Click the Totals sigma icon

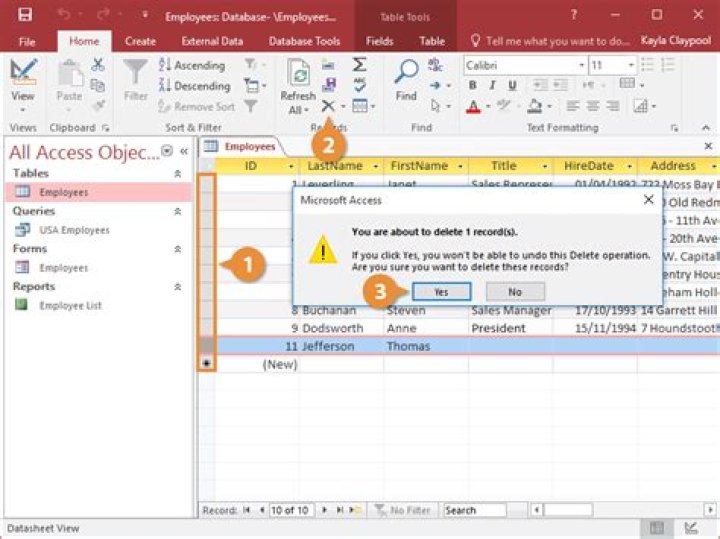[x=360, y=64]
